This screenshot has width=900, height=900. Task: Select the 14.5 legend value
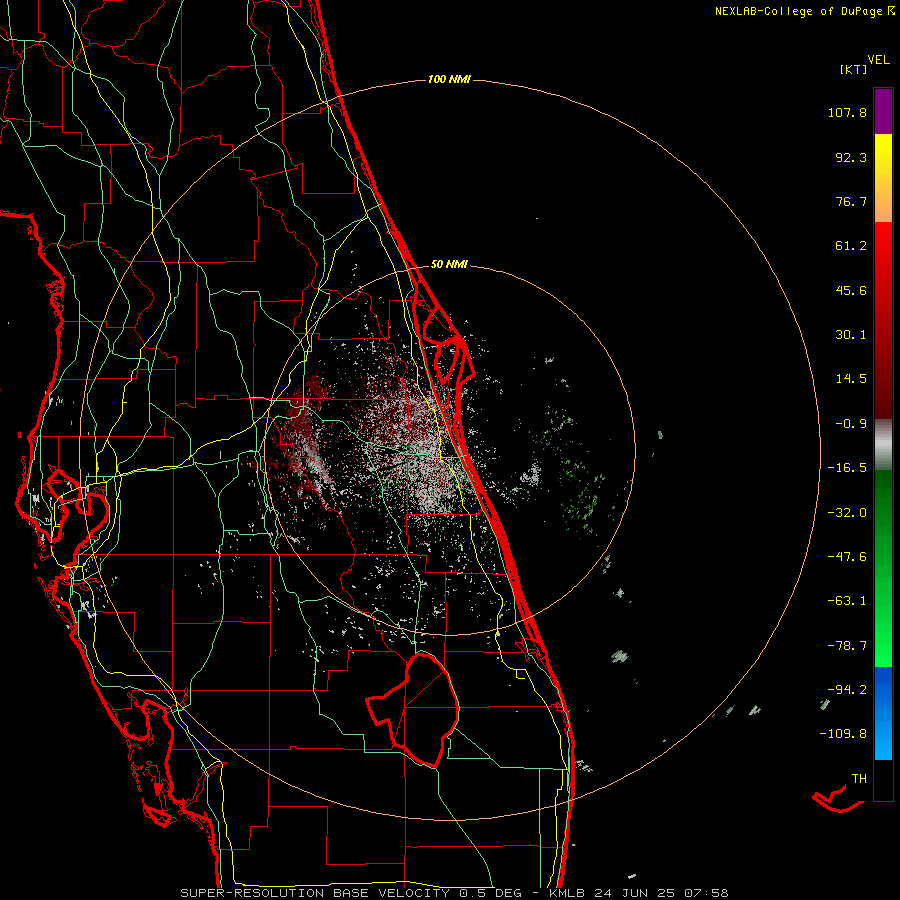[851, 379]
